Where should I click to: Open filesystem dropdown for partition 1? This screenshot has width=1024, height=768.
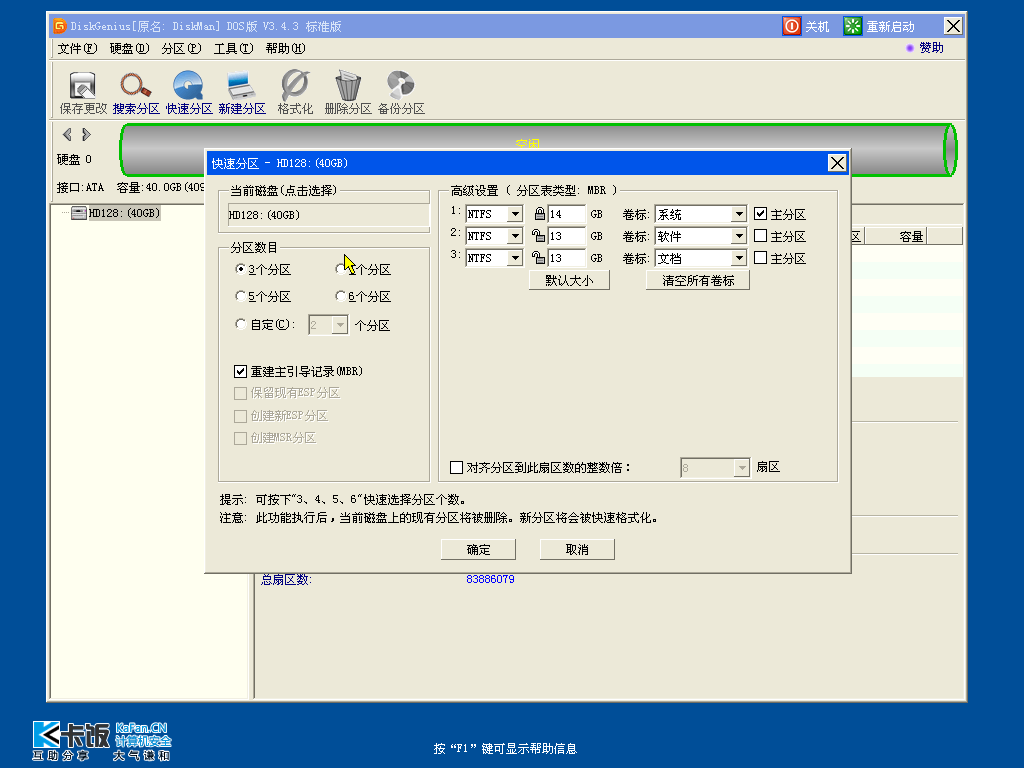[x=515, y=214]
